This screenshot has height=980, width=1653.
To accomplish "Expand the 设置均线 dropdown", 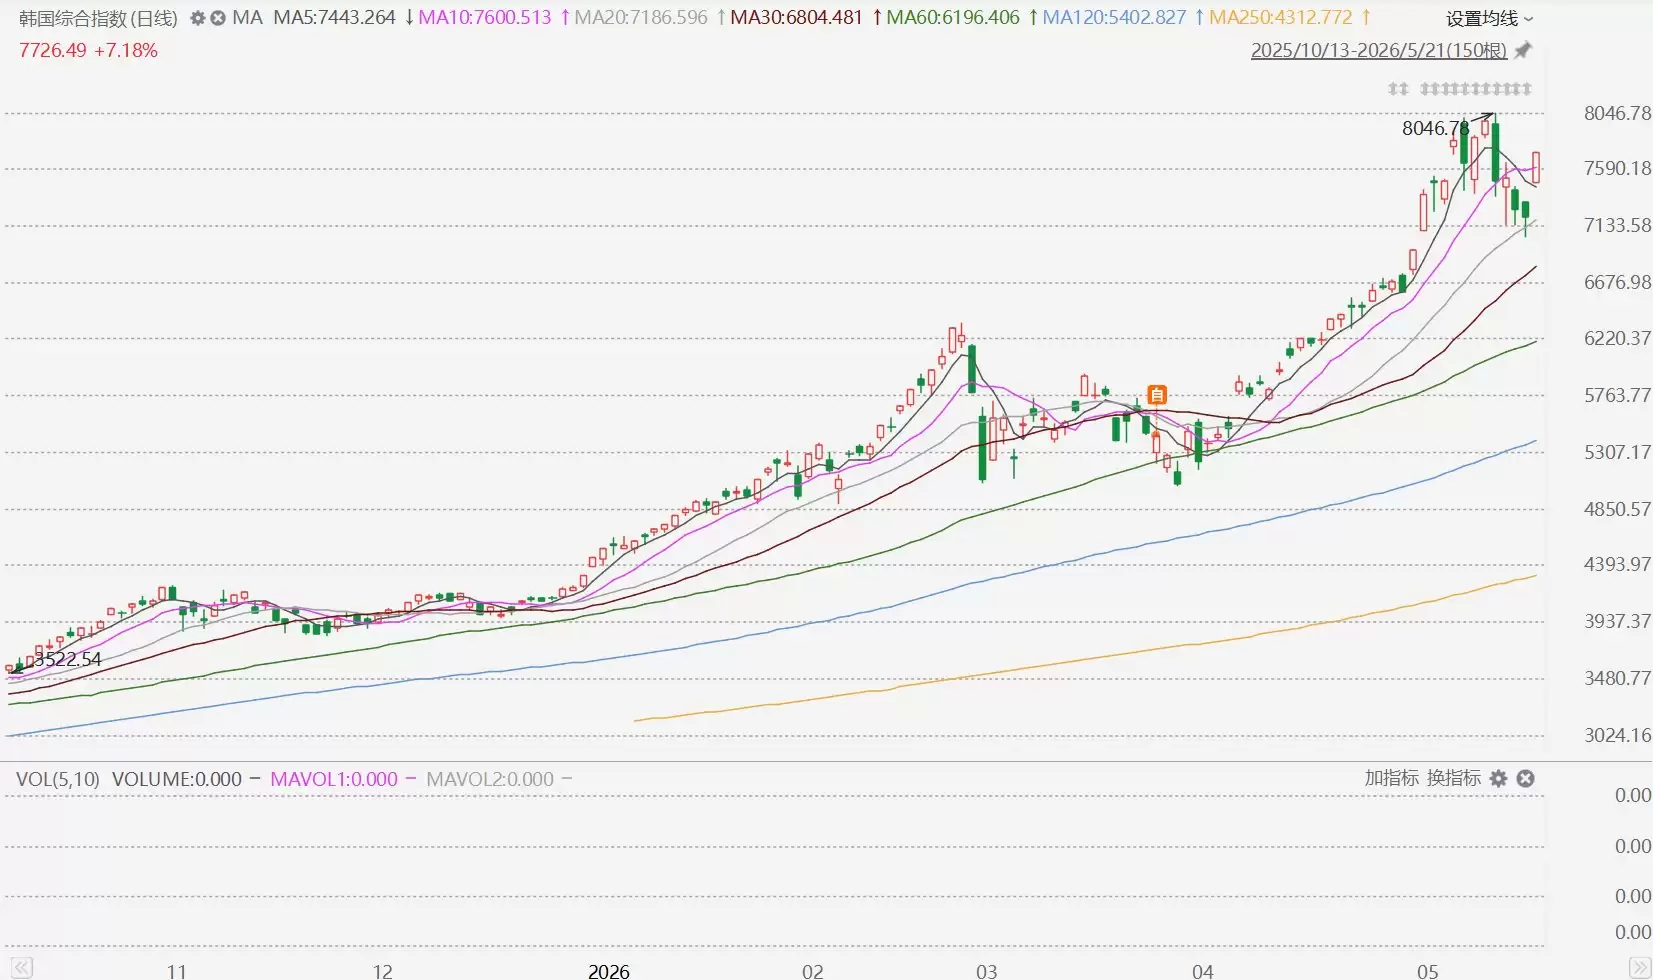I will click(x=1489, y=18).
